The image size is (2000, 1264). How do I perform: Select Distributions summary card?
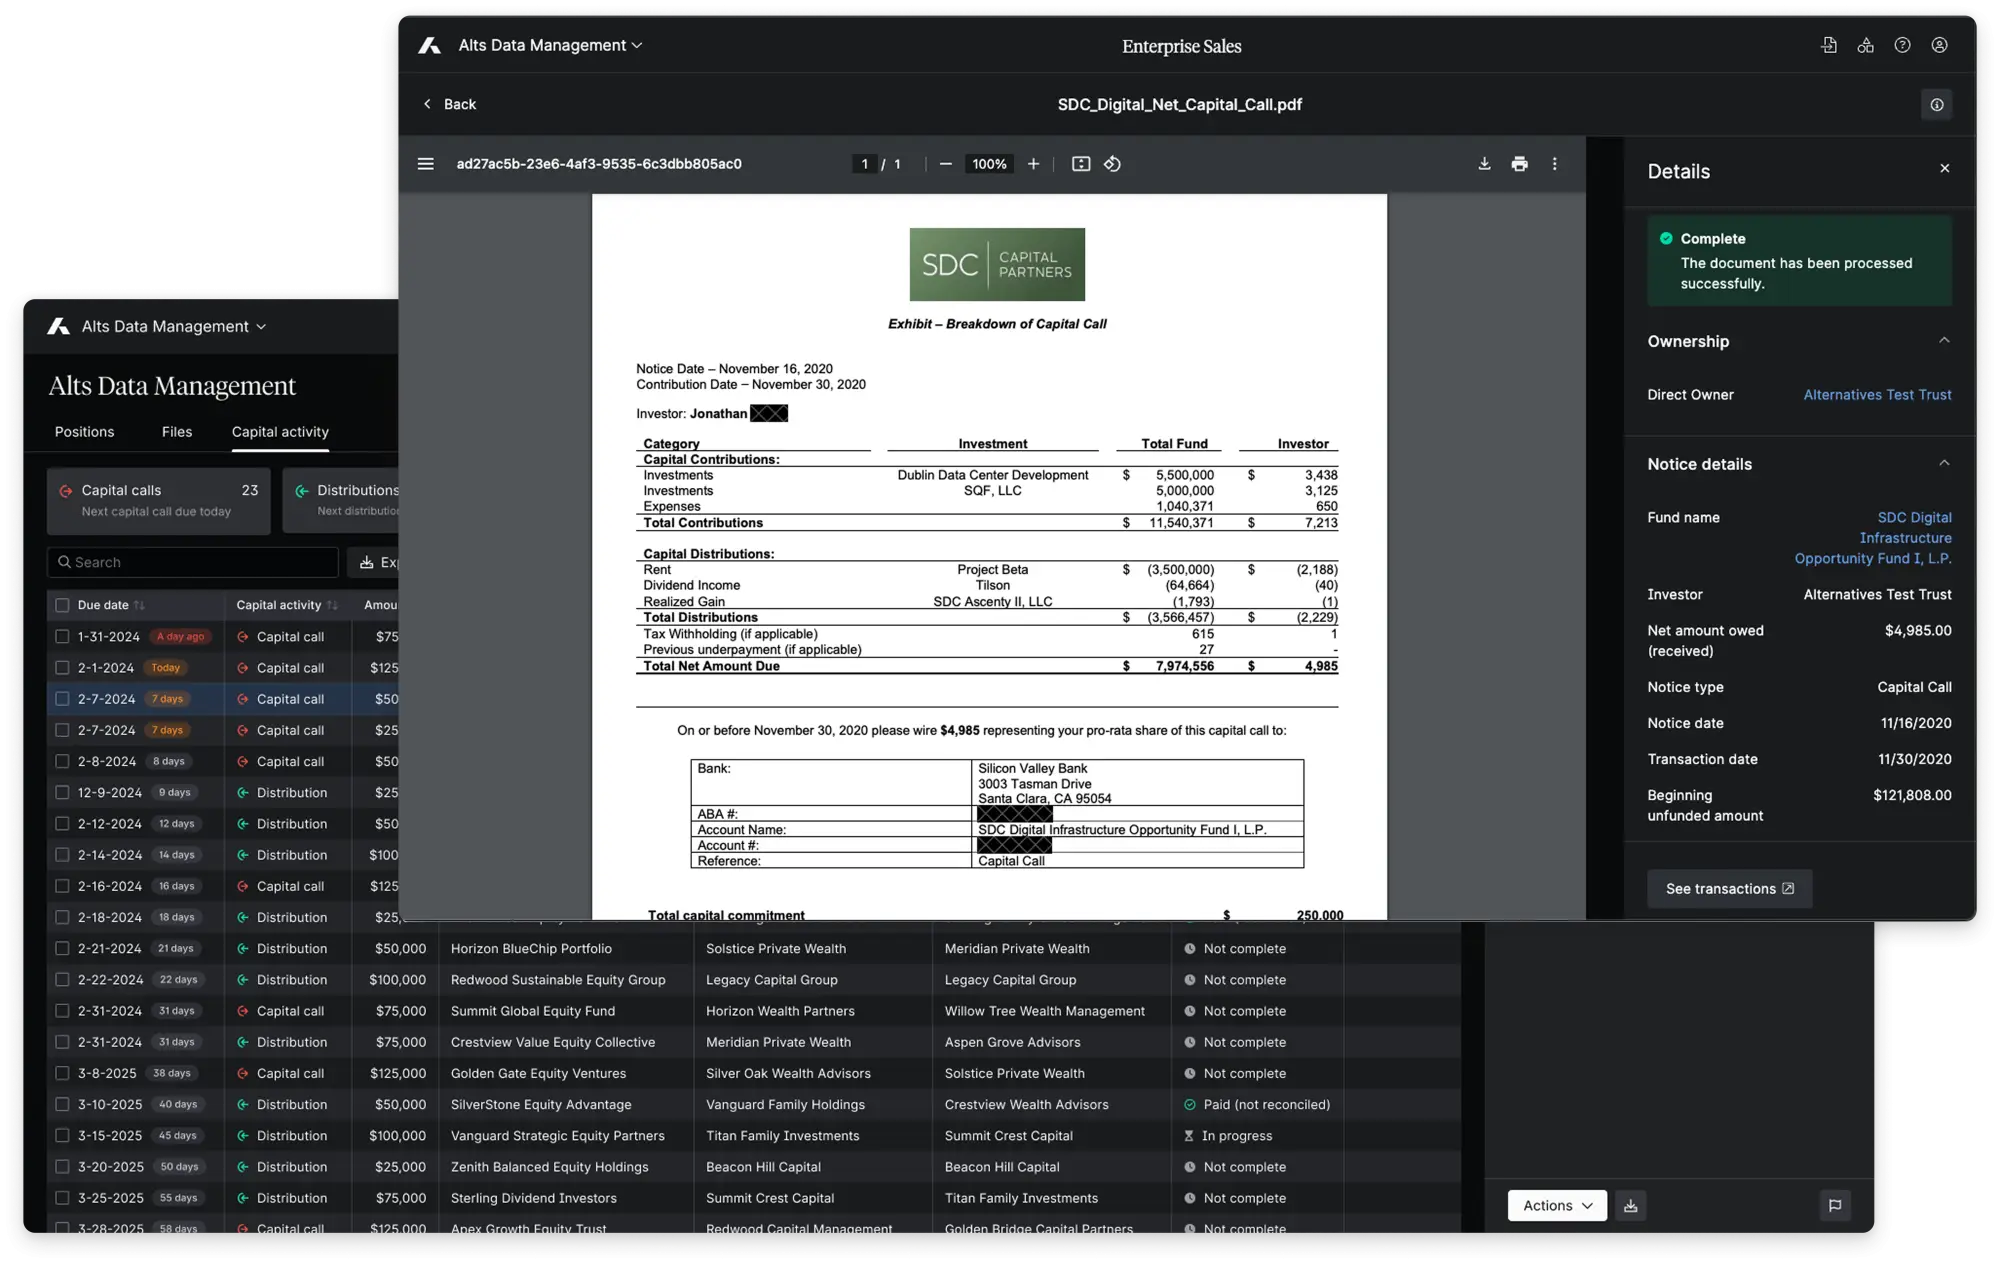coord(341,501)
